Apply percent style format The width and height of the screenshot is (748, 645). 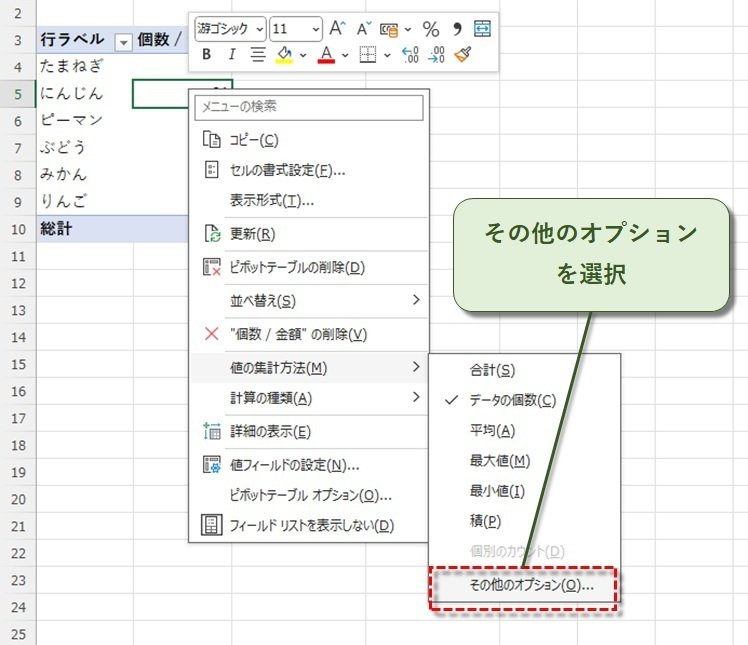(x=431, y=29)
